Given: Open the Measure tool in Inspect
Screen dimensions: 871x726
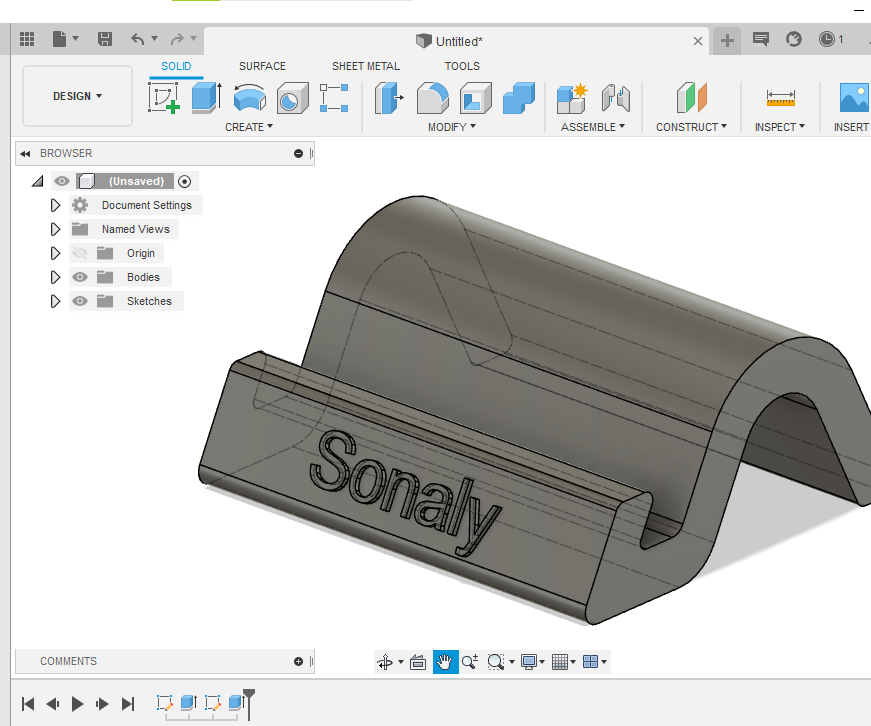Looking at the screenshot, I should (780, 98).
